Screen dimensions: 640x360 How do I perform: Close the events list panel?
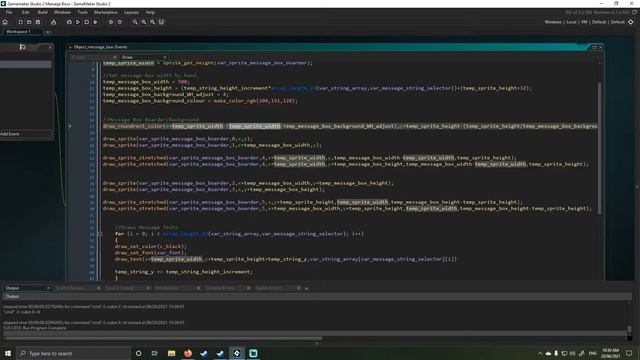point(50,47)
